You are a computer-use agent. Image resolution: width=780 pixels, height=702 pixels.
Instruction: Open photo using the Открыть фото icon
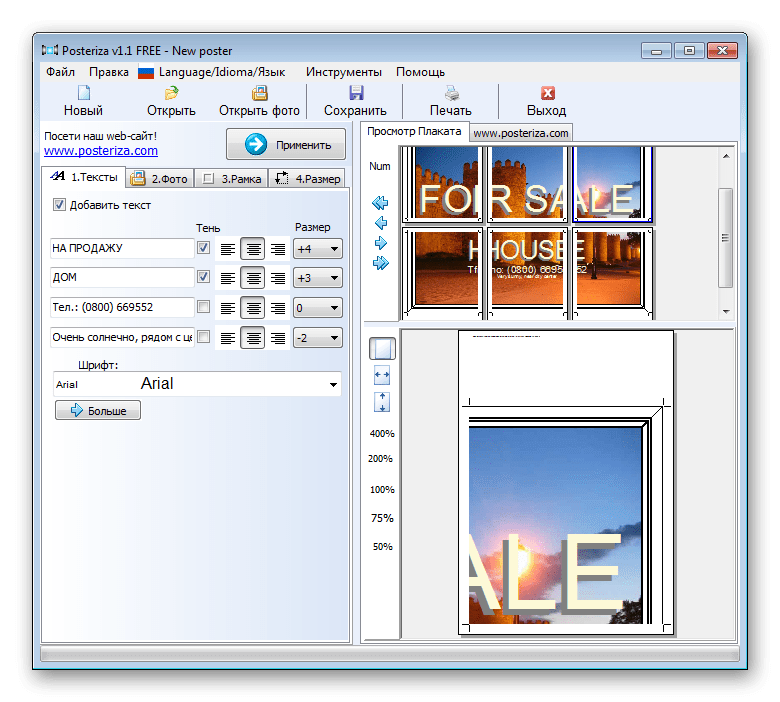point(259,94)
